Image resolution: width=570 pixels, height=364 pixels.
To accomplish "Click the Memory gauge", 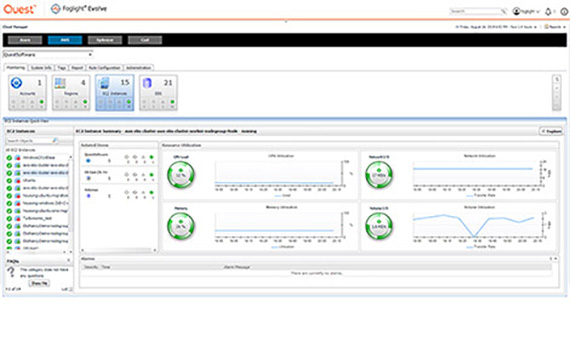I will [x=181, y=226].
